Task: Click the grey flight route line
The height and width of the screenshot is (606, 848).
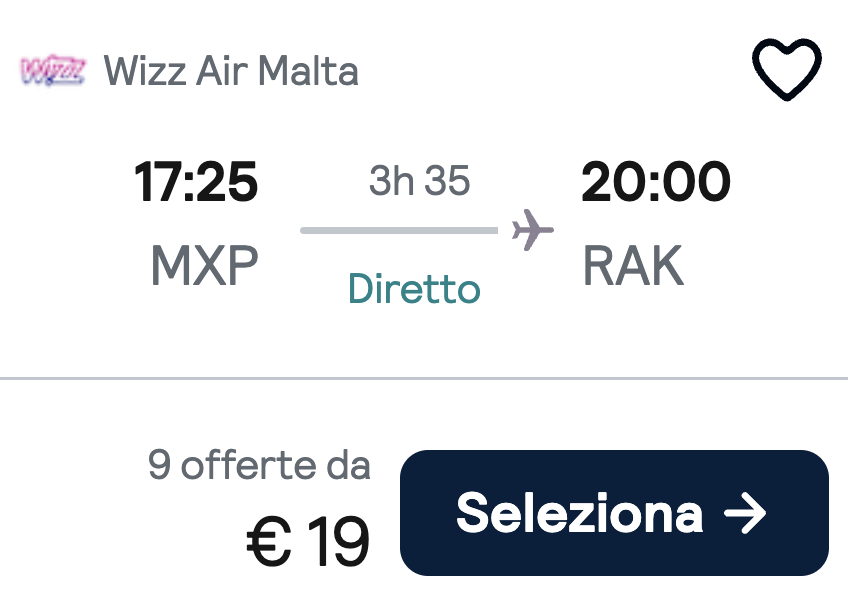Action: 399,231
